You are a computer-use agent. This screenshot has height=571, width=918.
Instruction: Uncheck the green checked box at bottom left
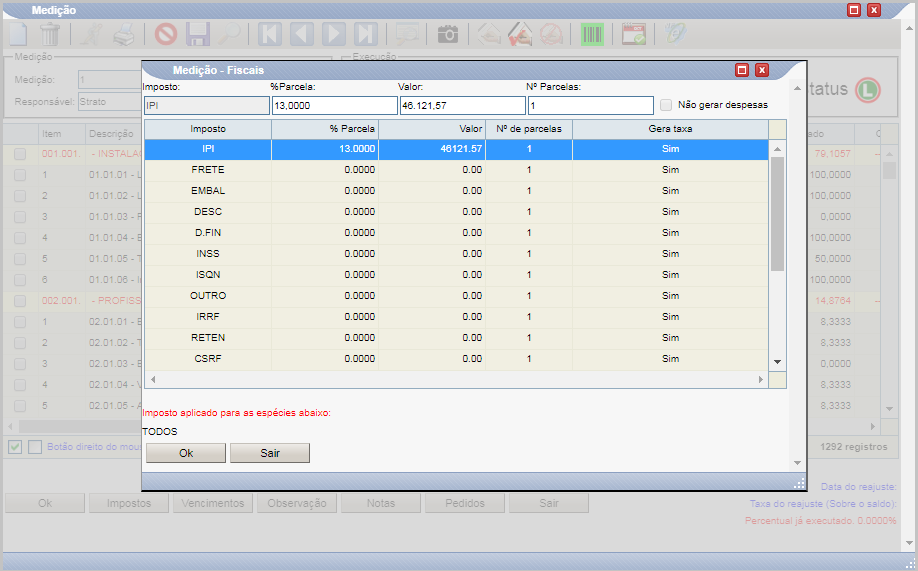click(x=15, y=447)
